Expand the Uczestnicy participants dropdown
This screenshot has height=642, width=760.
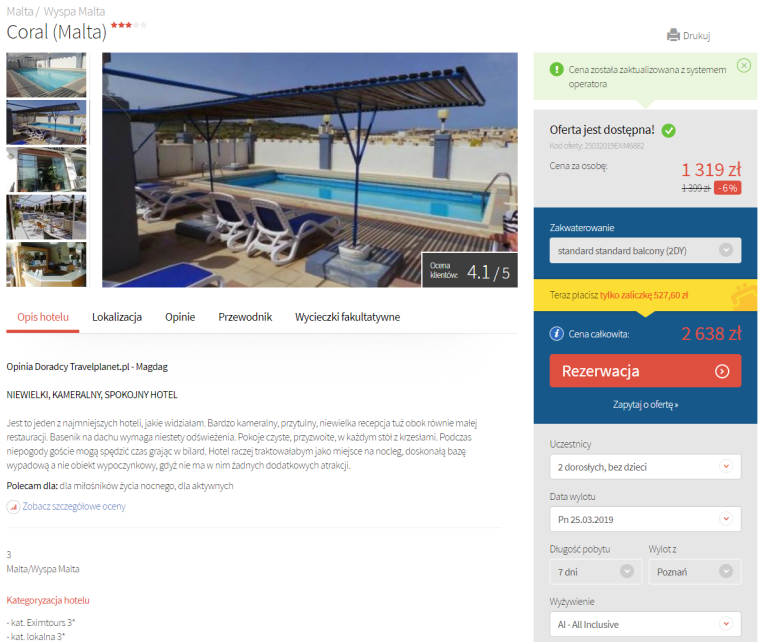645,467
